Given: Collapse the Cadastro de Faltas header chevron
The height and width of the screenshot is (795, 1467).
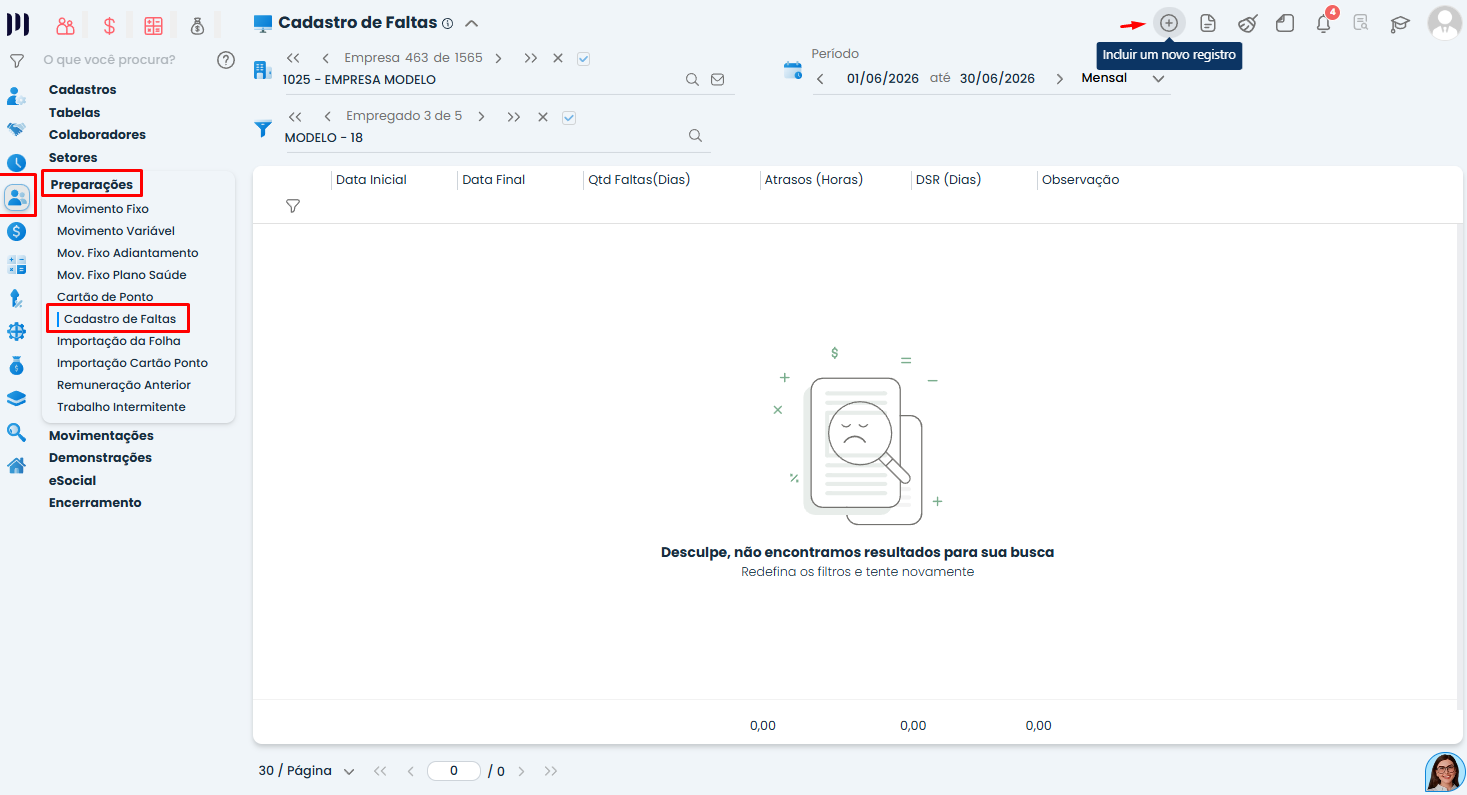Looking at the screenshot, I should [x=472, y=23].
